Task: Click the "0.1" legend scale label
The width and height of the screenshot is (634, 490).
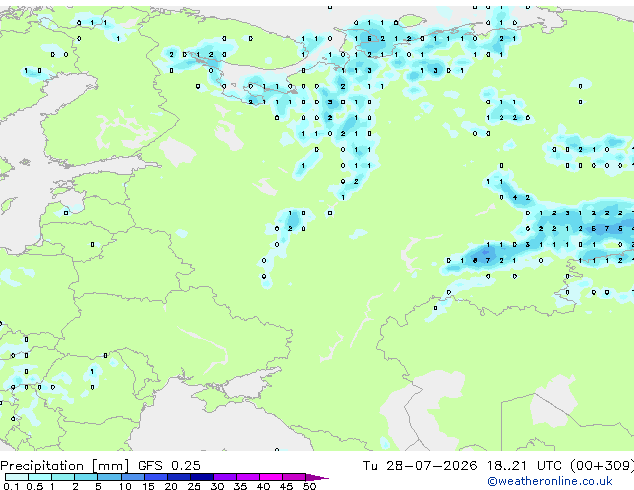Action: click(x=12, y=486)
